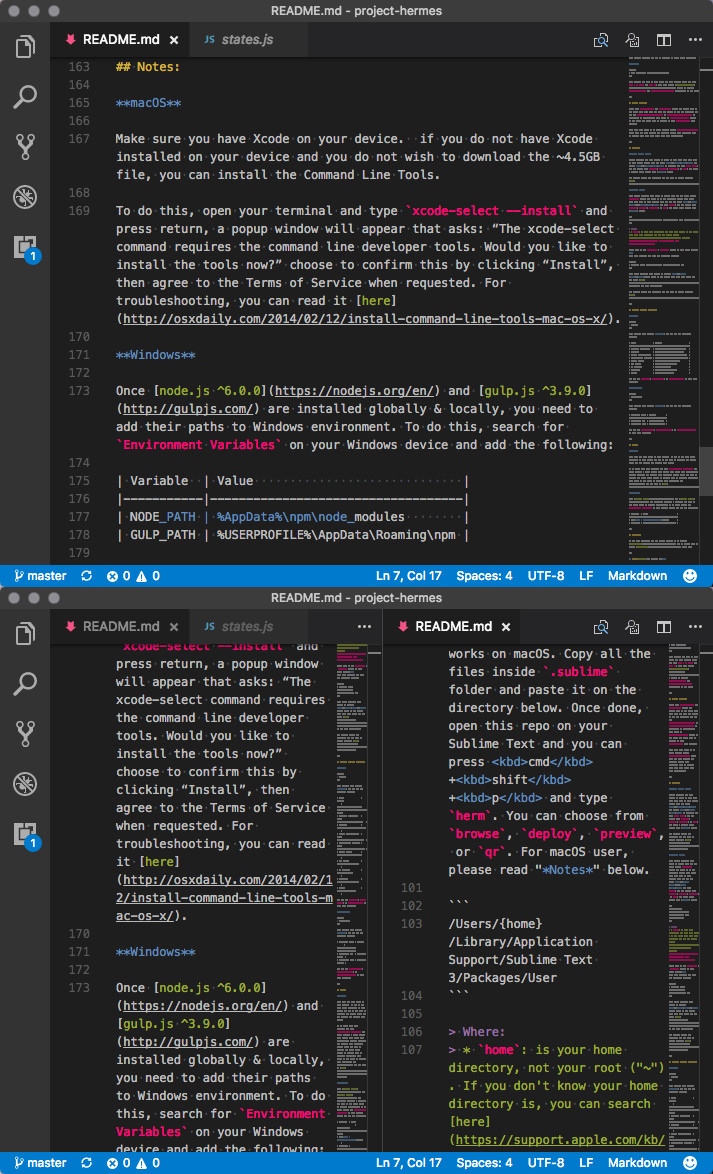Open Debug view in the single-editor window
The width and height of the screenshot is (713, 1174).
point(25,197)
